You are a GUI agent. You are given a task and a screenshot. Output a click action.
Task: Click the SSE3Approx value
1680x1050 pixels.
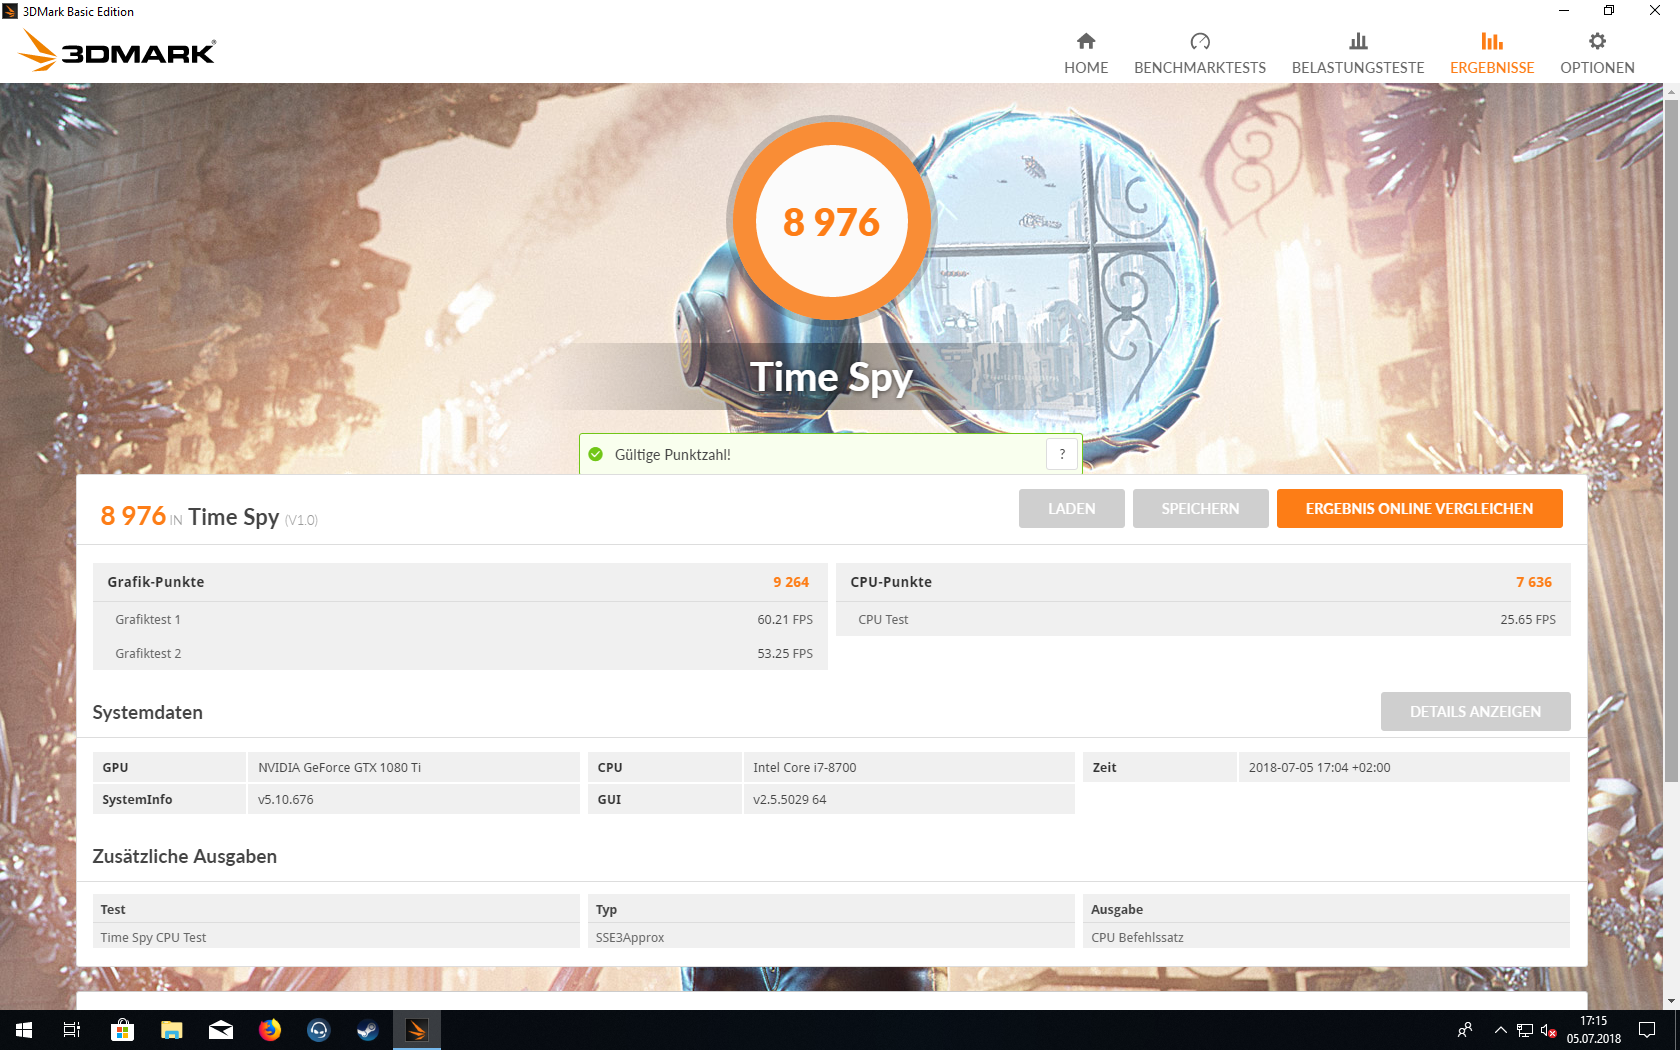tap(630, 937)
